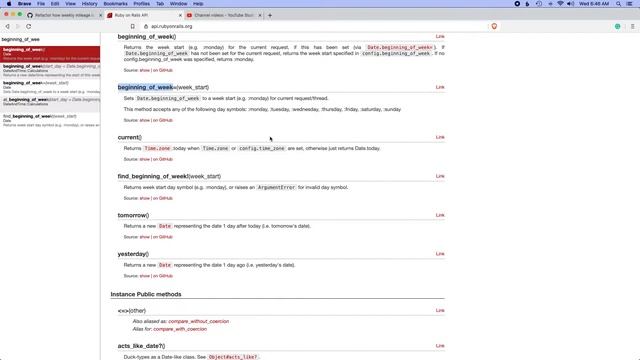Open the Bookmarks menu

tap(116, 4)
